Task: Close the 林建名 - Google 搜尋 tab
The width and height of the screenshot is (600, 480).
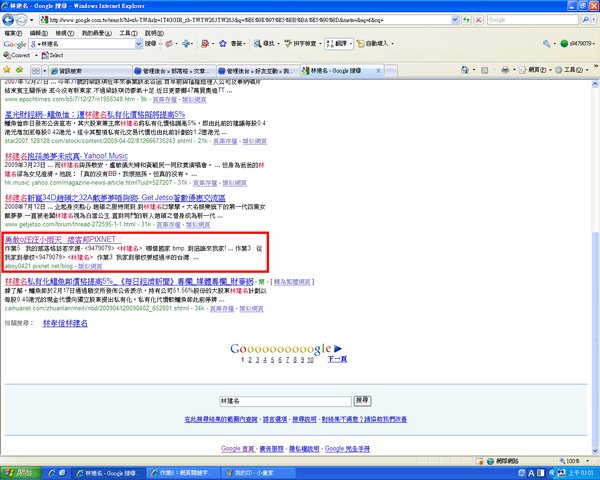Action: [x=378, y=71]
